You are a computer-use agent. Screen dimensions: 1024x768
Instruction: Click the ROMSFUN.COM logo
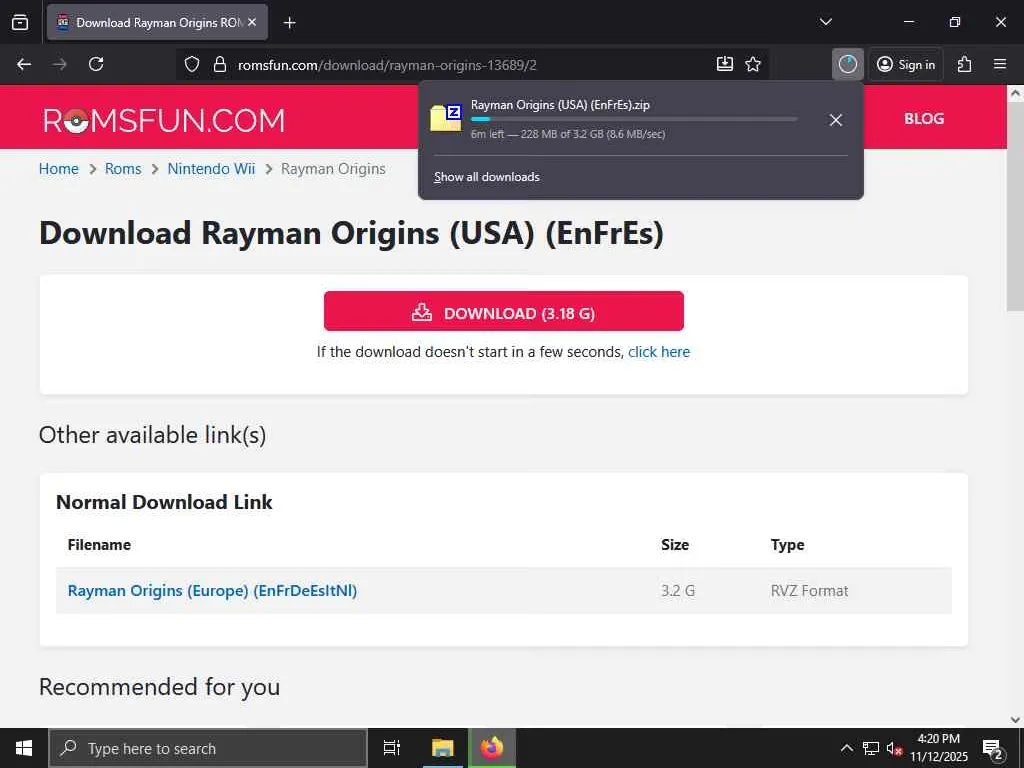(x=164, y=121)
